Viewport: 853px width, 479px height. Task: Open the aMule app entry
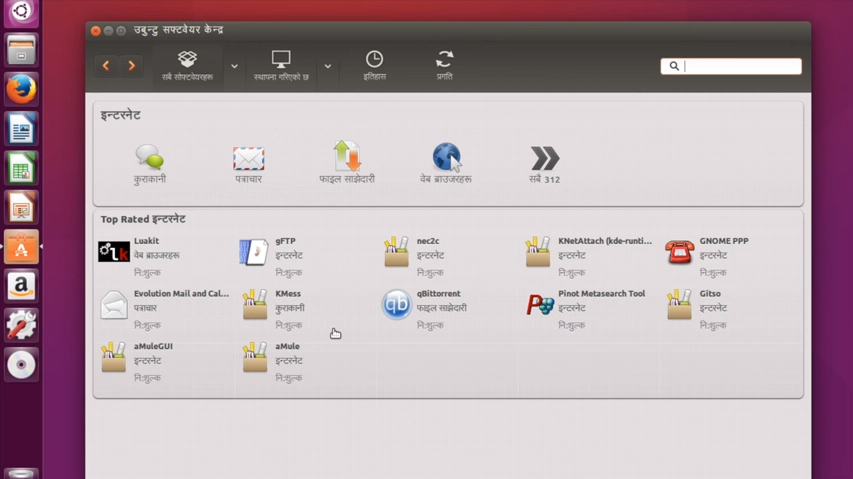click(x=306, y=362)
